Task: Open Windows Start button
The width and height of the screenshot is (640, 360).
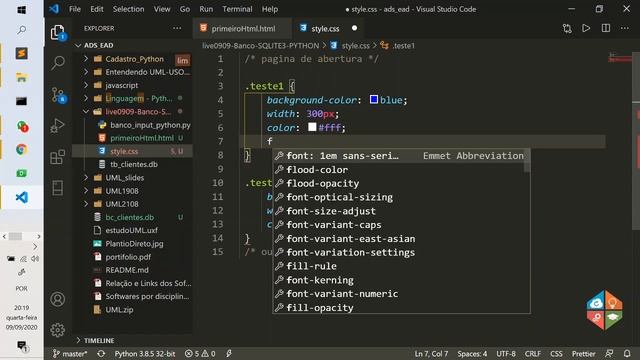Action: [x=22, y=9]
